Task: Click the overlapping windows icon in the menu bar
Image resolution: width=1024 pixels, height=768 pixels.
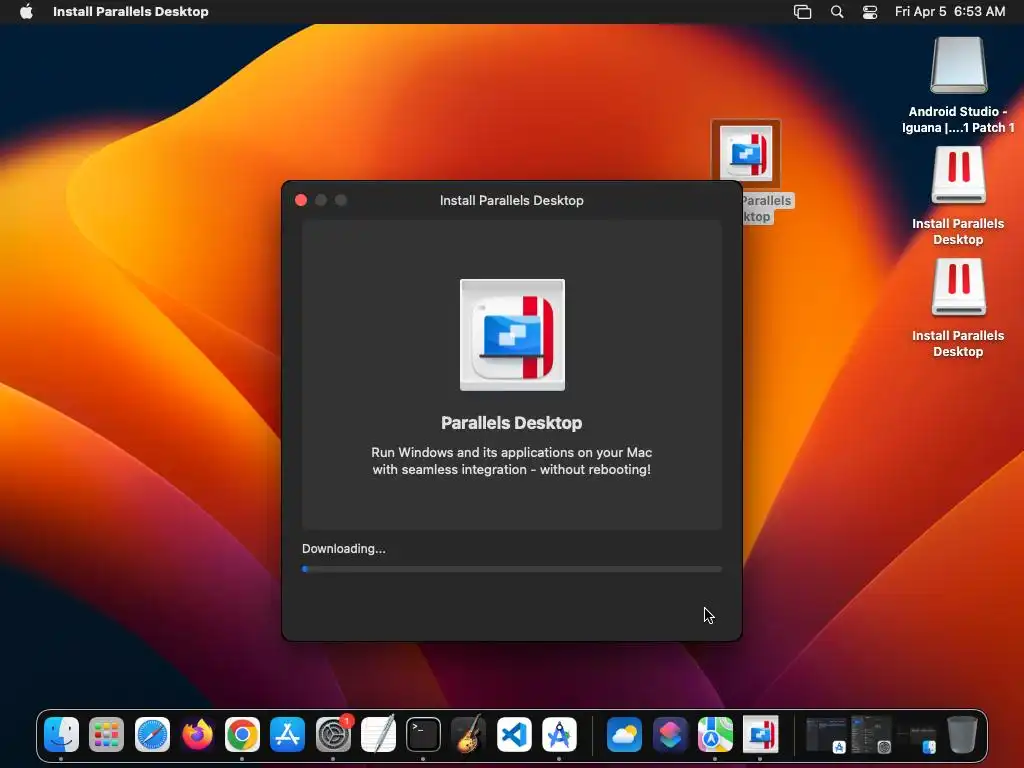Action: click(x=802, y=12)
